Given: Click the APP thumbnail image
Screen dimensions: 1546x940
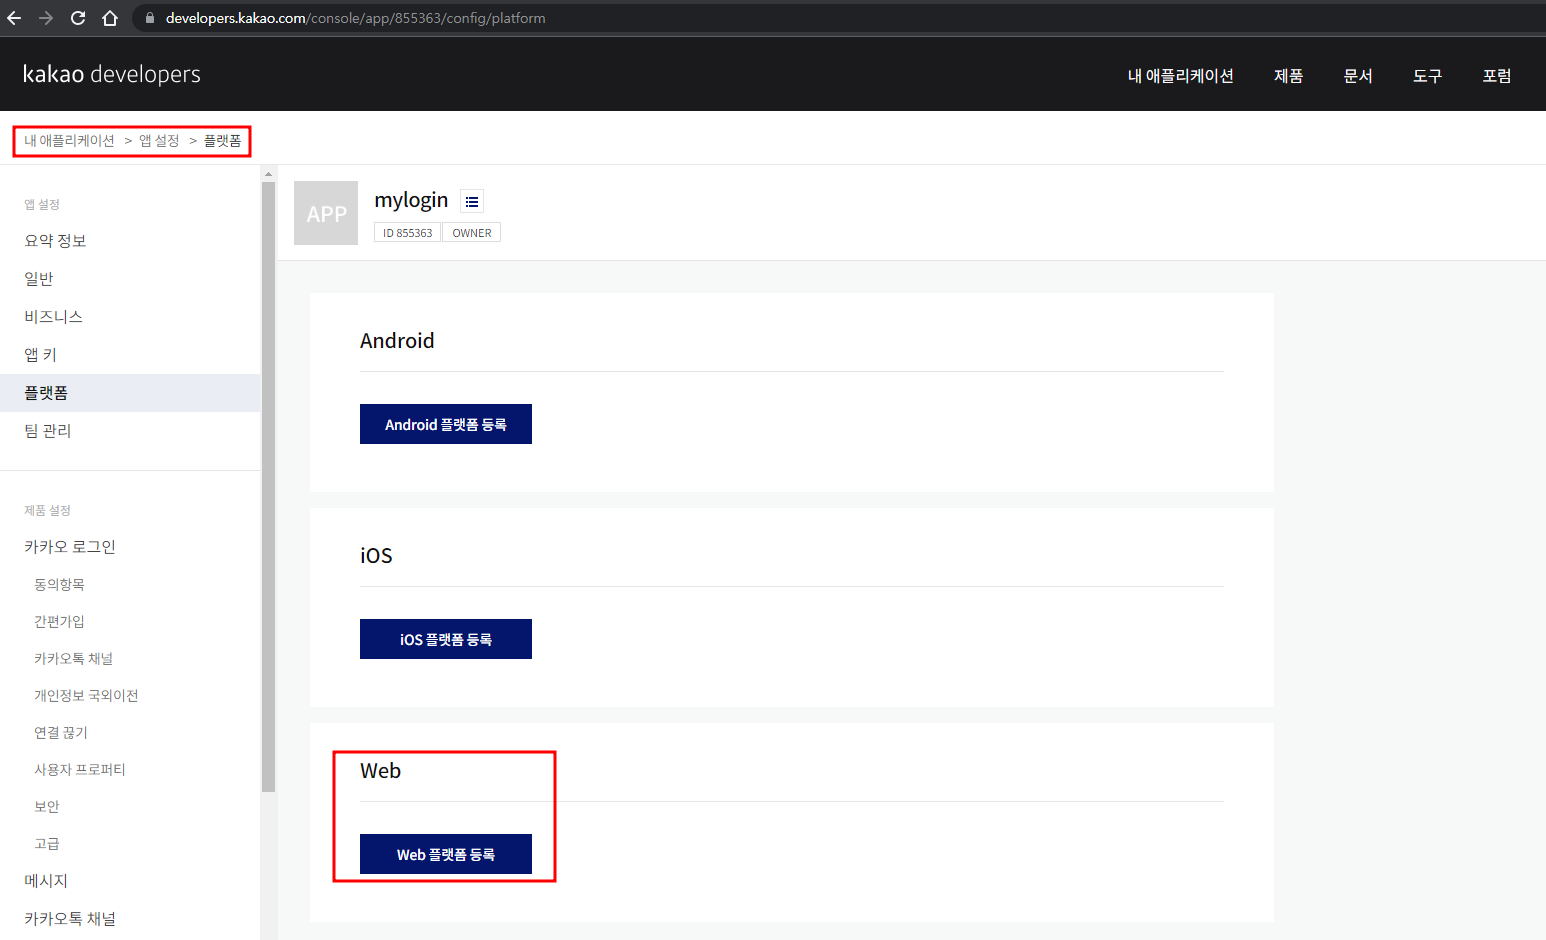Looking at the screenshot, I should 326,213.
